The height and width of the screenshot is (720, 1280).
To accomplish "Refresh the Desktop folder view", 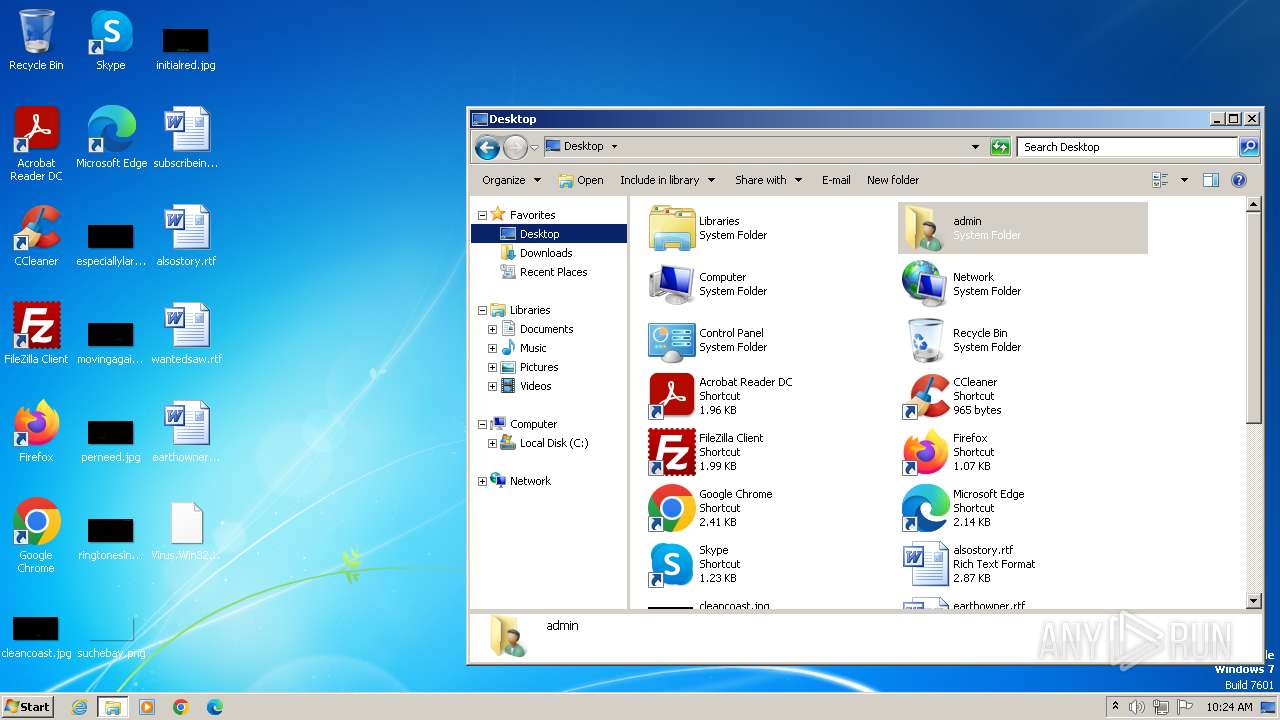I will pyautogui.click(x=1000, y=147).
